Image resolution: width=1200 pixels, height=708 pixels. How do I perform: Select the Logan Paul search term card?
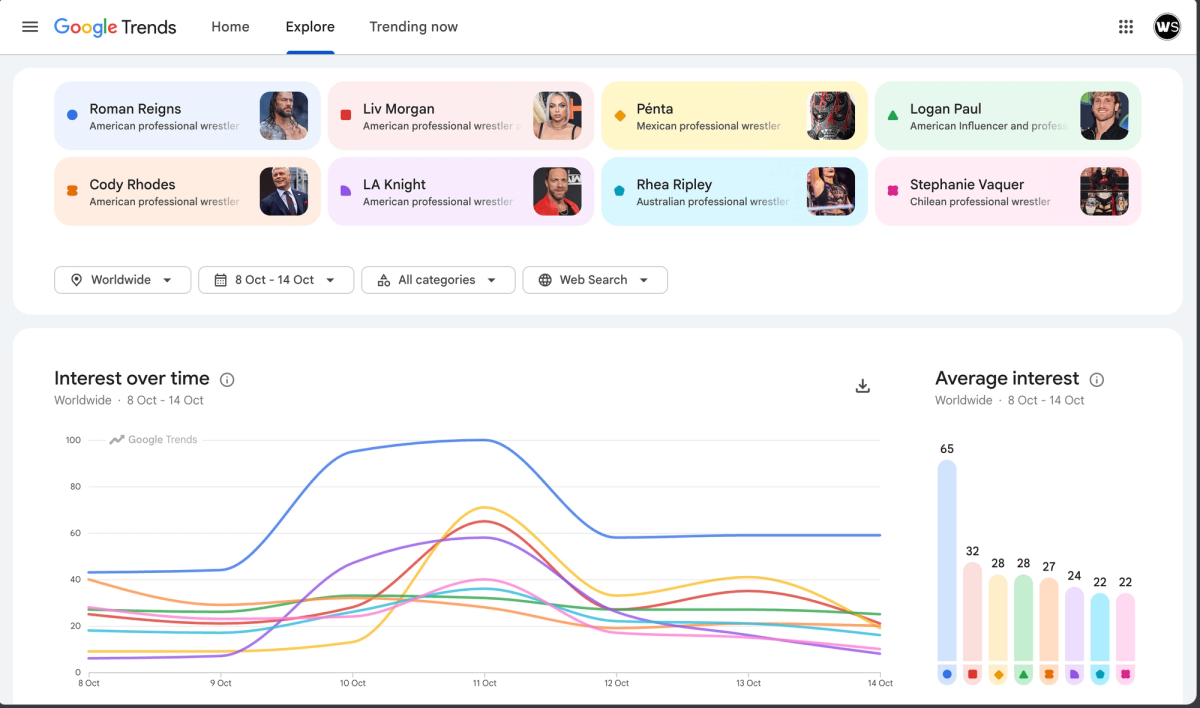1008,116
